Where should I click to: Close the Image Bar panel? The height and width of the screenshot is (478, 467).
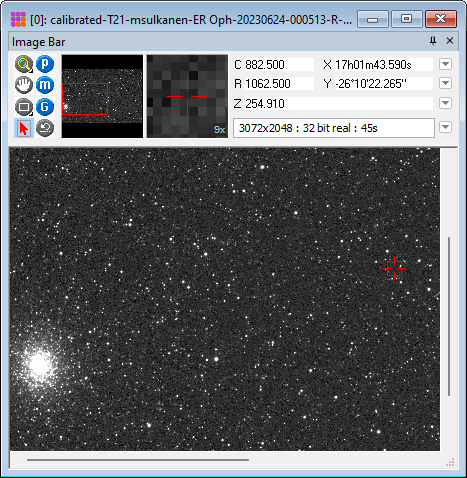tap(450, 41)
